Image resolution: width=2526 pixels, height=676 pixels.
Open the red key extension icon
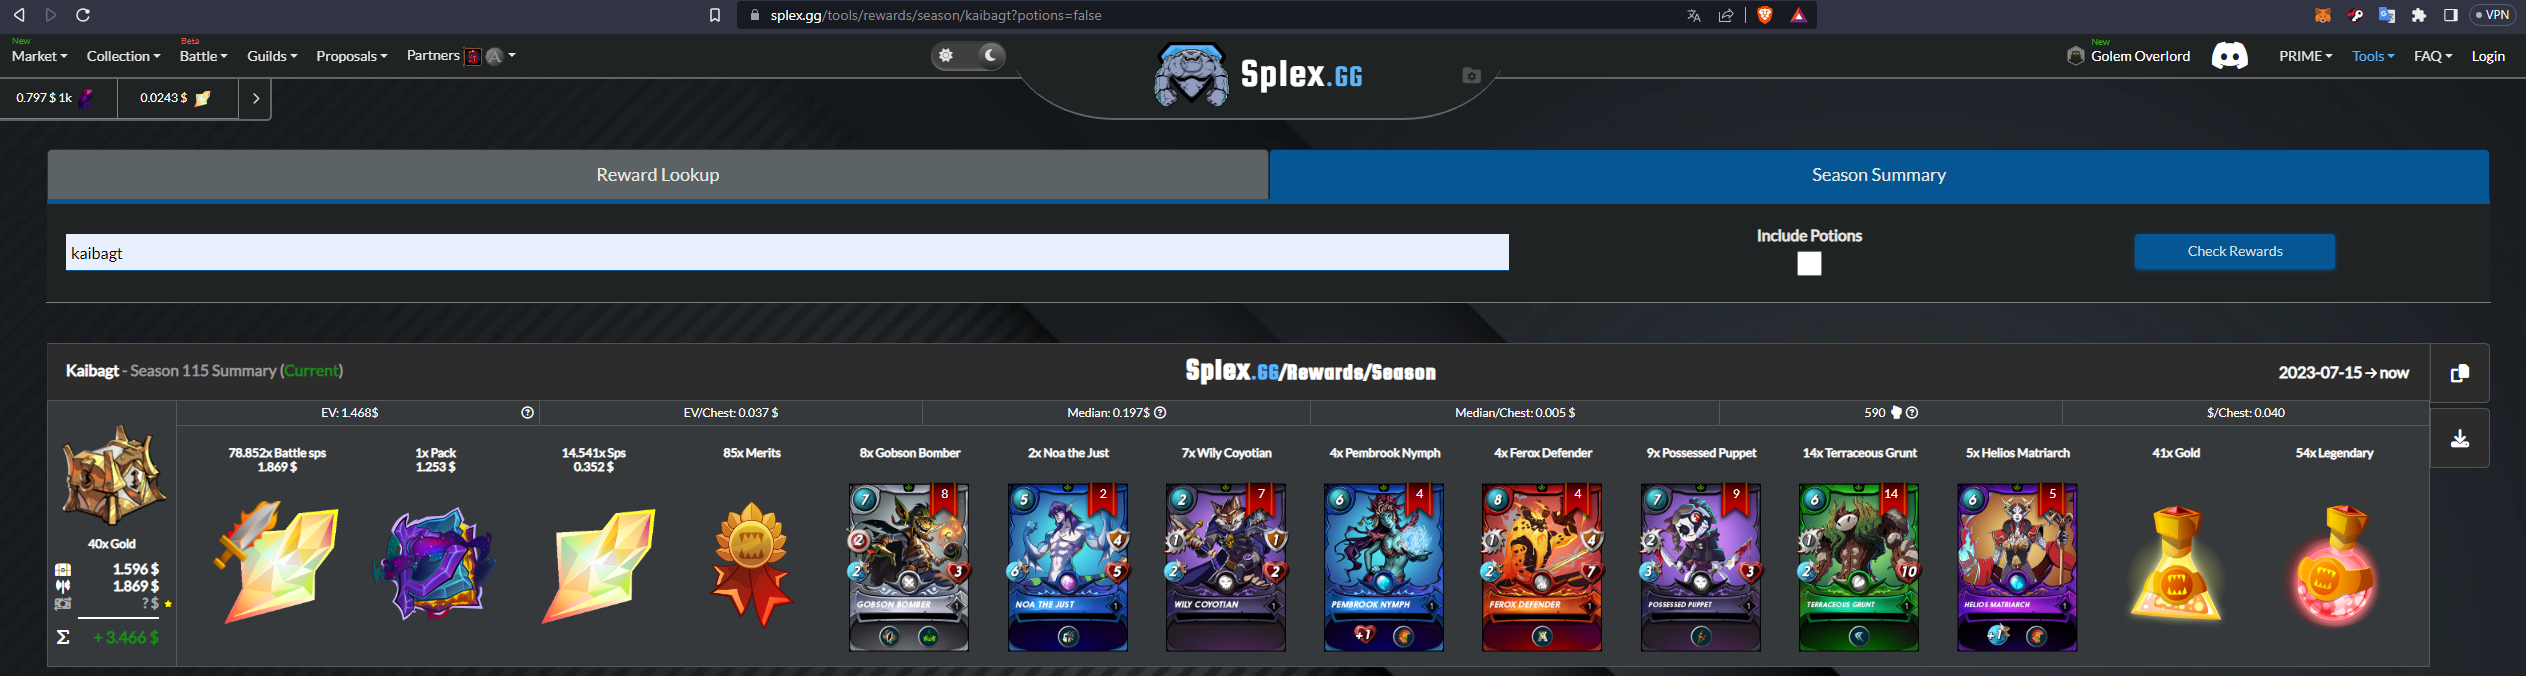[2355, 15]
